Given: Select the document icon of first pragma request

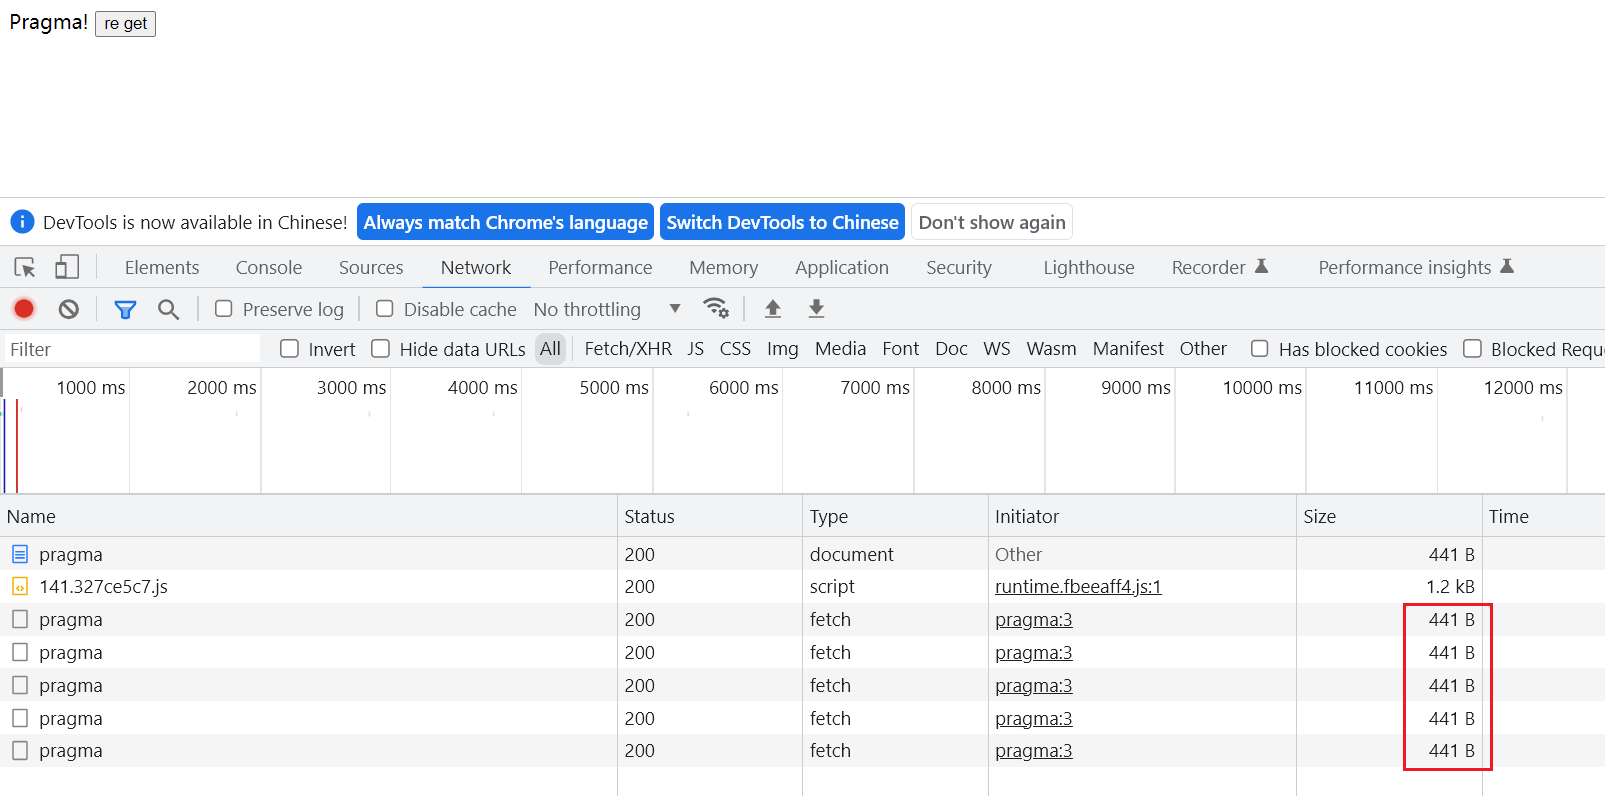Looking at the screenshot, I should pyautogui.click(x=20, y=554).
